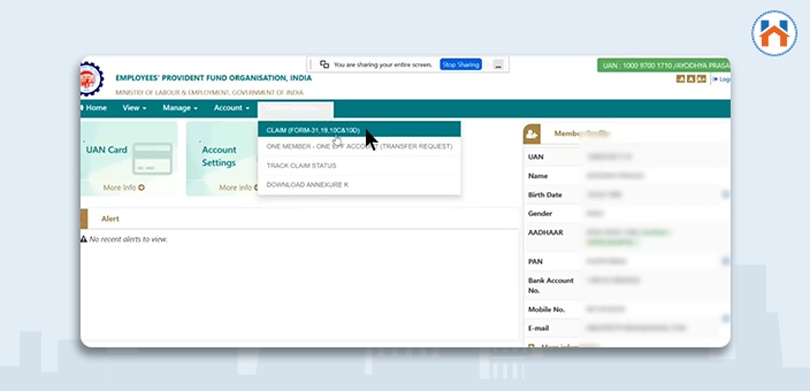Click the Birth Date row label
810x391 pixels.
545,195
